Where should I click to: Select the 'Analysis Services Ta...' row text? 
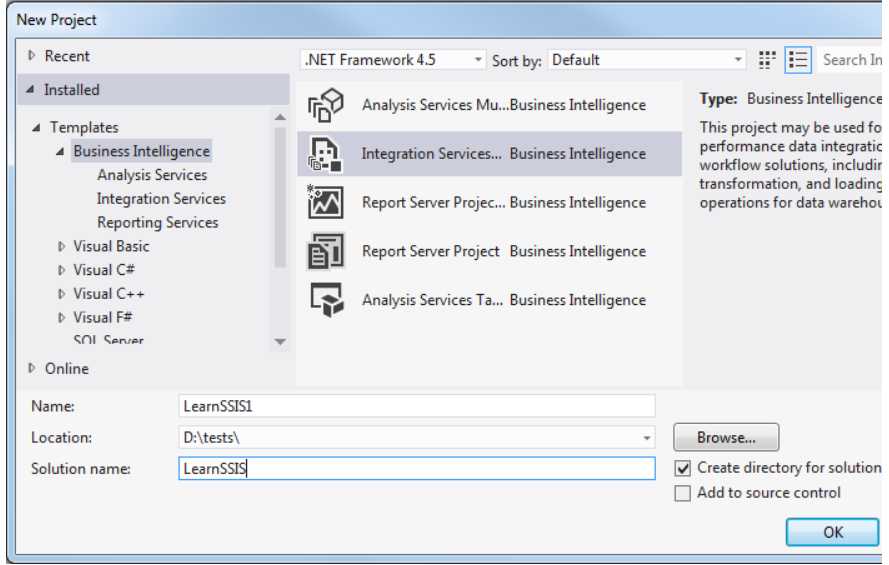[x=433, y=300]
